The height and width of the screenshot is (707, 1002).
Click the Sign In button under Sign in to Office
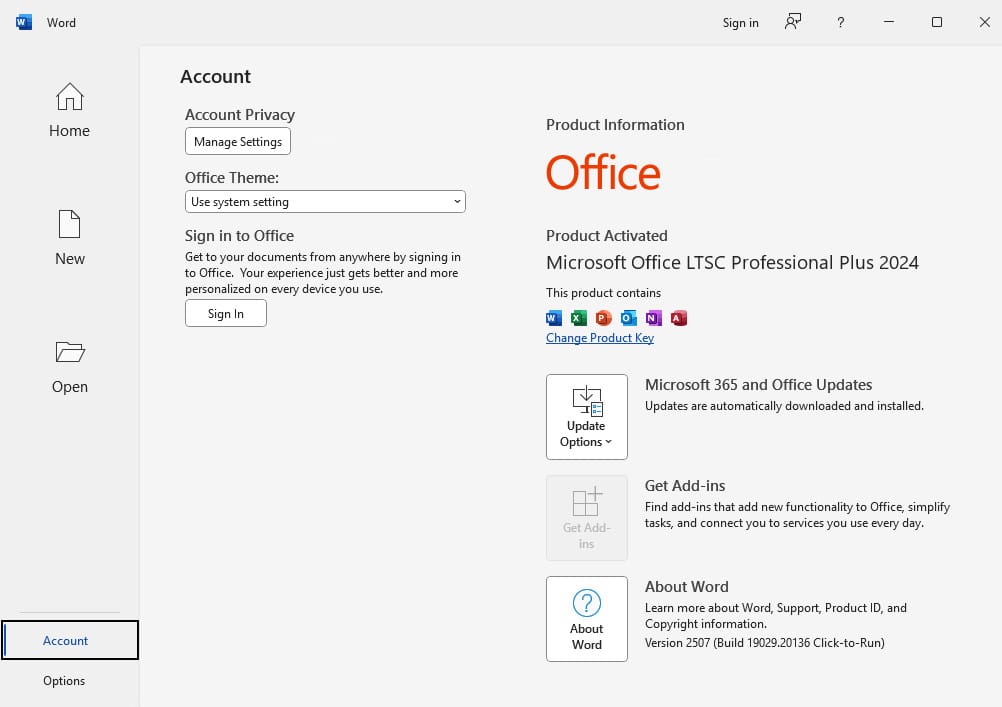pos(226,313)
